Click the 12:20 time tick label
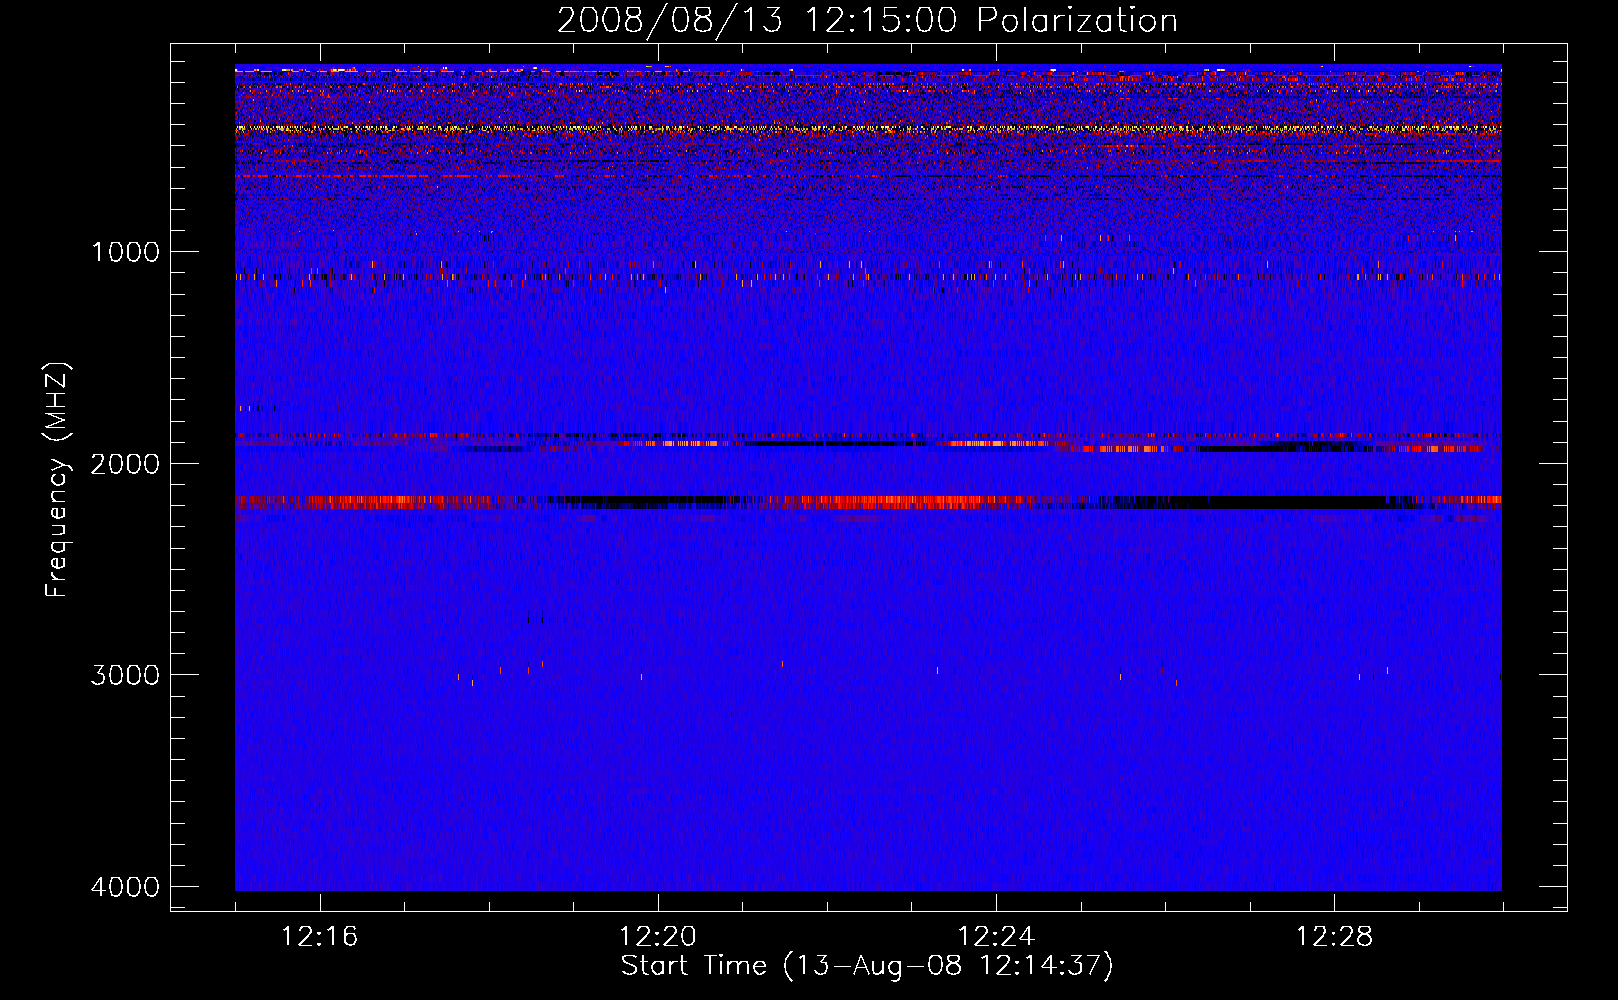This screenshot has width=1618, height=1000. (657, 936)
